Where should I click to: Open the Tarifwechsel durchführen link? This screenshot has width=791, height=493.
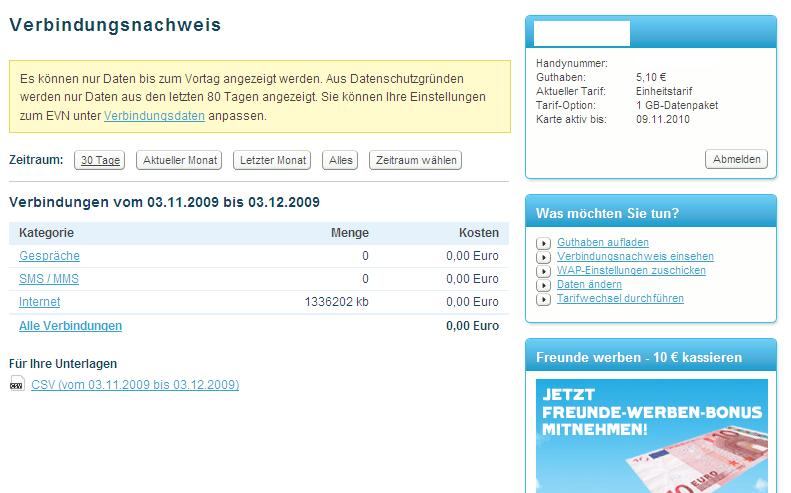pos(620,299)
